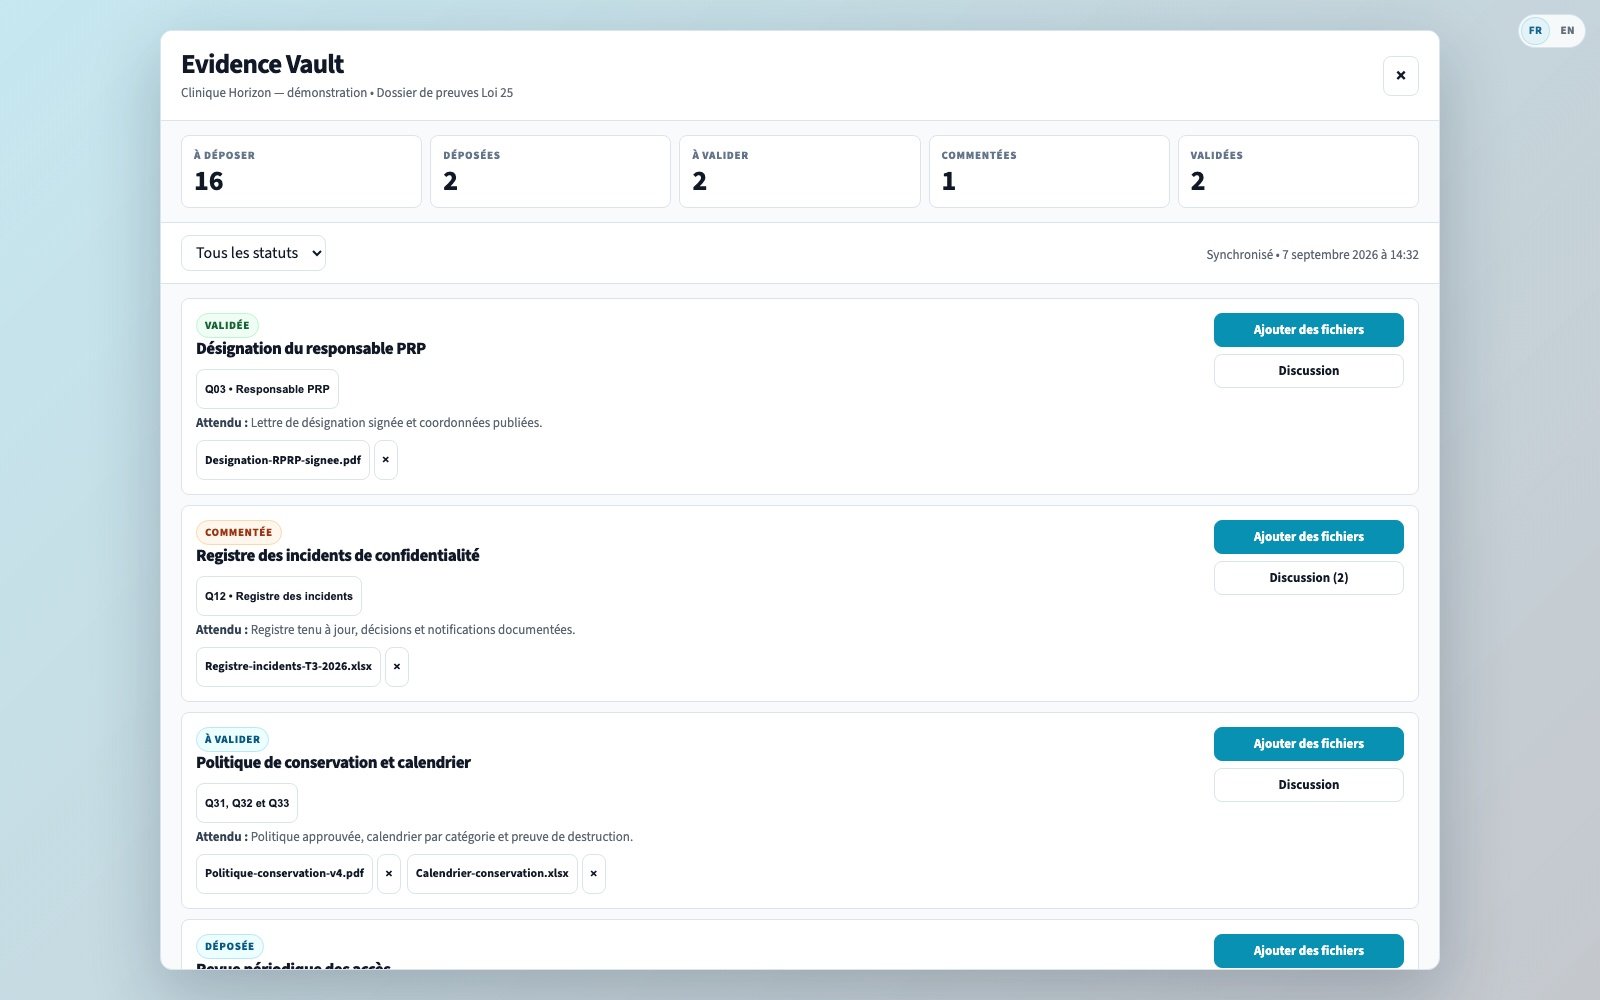Open Discussion for Désignation du responsable PRP
Viewport: 1600px width, 1000px height.
pos(1308,371)
